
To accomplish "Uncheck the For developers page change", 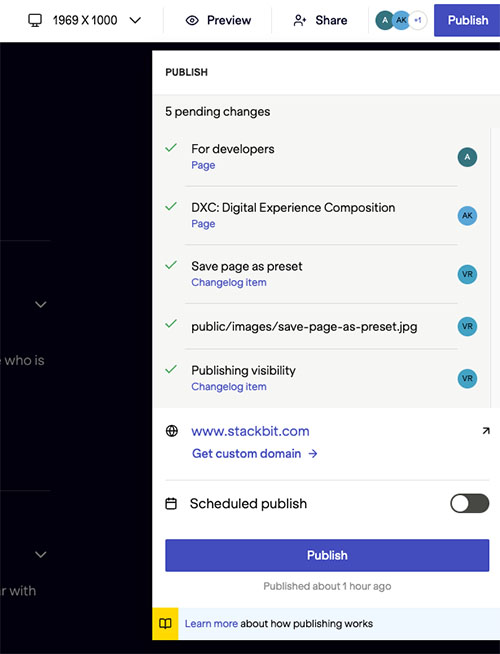I will click(x=171, y=147).
